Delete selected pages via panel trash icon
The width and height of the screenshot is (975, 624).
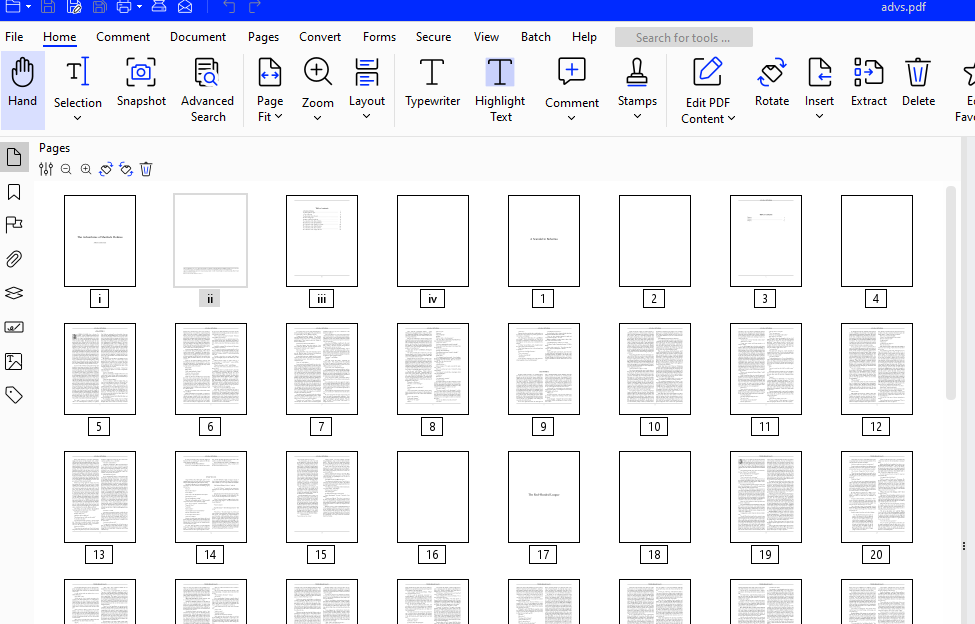tap(146, 169)
